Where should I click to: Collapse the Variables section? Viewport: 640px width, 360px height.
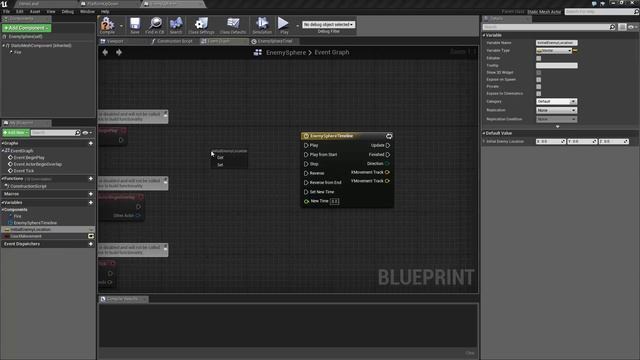click(x=3, y=202)
